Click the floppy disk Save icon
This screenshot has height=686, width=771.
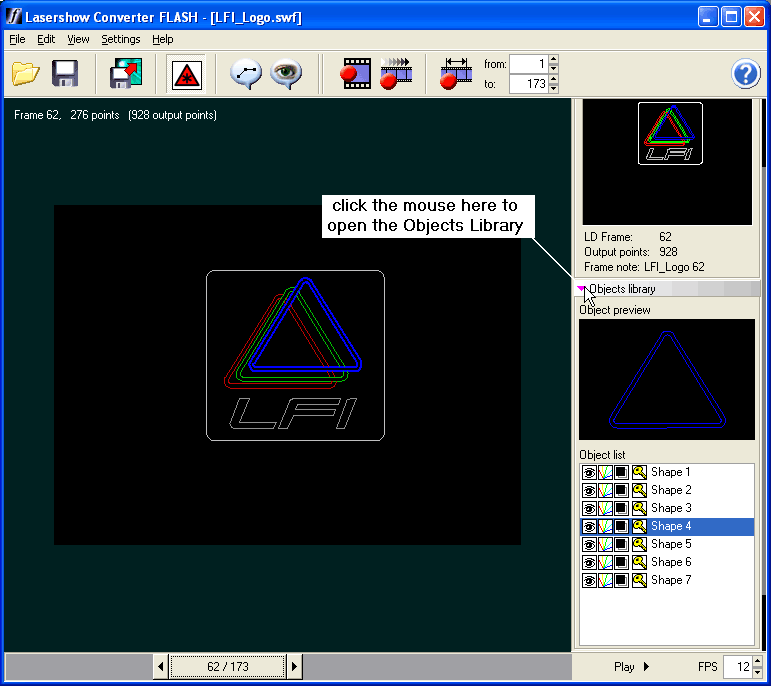pos(65,74)
